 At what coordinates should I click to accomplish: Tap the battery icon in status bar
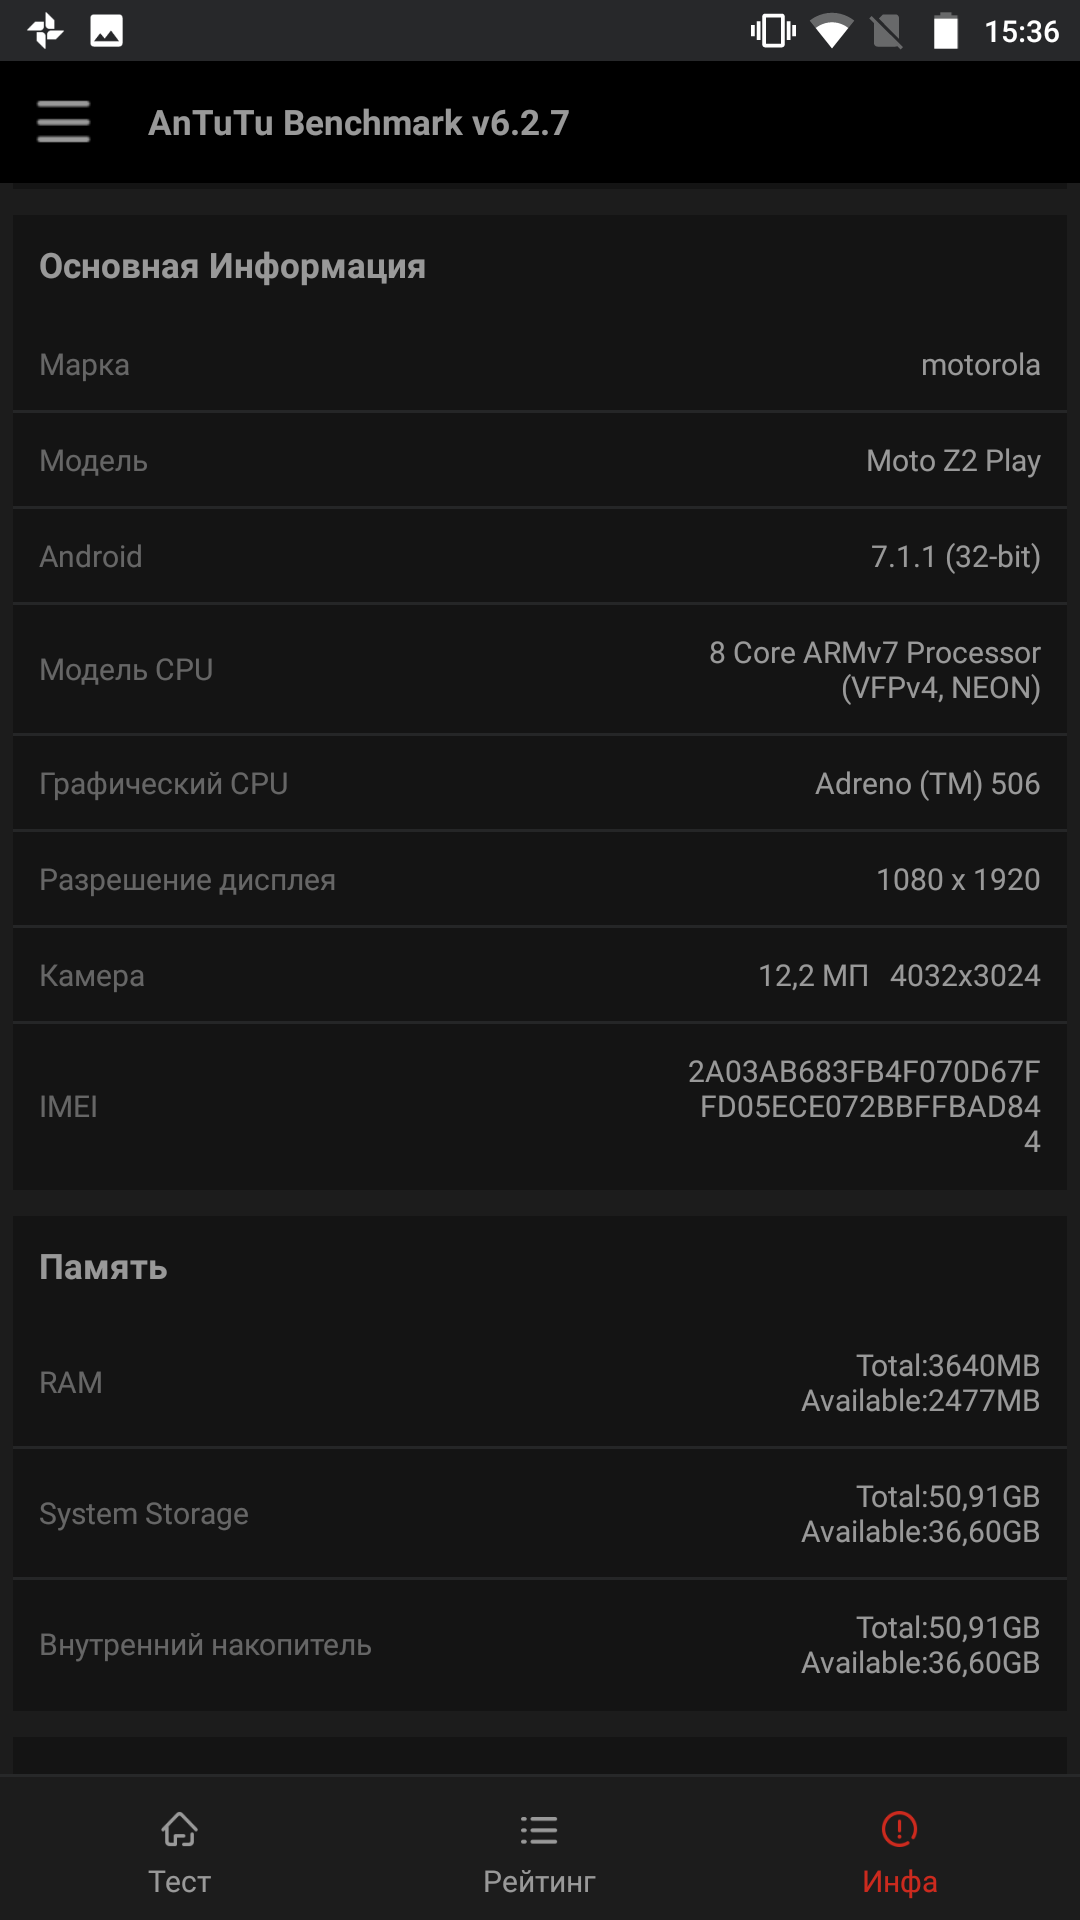pyautogui.click(x=945, y=31)
